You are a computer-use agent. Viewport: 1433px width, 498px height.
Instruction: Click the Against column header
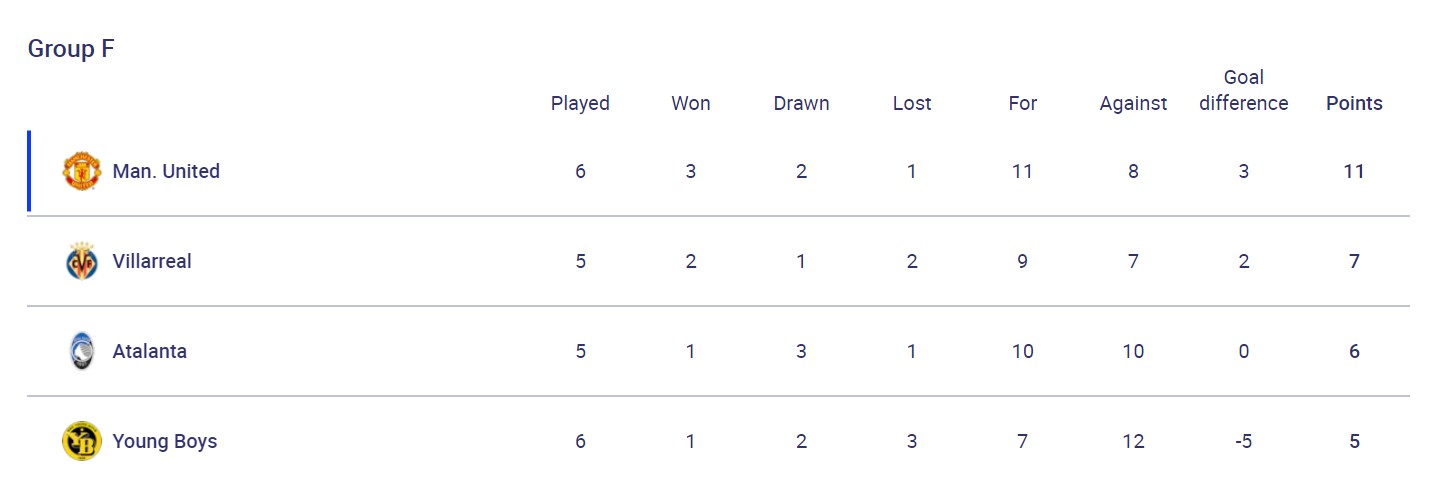(1133, 103)
